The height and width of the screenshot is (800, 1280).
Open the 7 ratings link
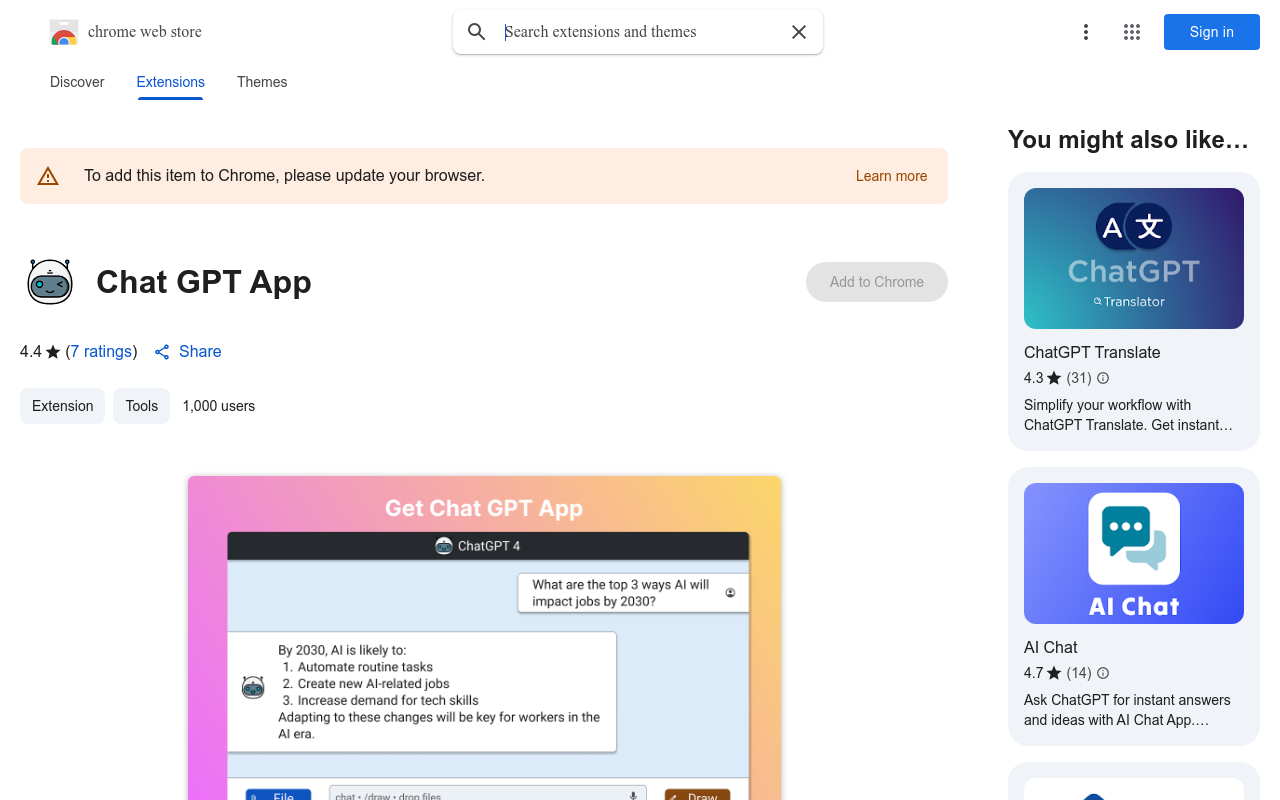point(102,352)
